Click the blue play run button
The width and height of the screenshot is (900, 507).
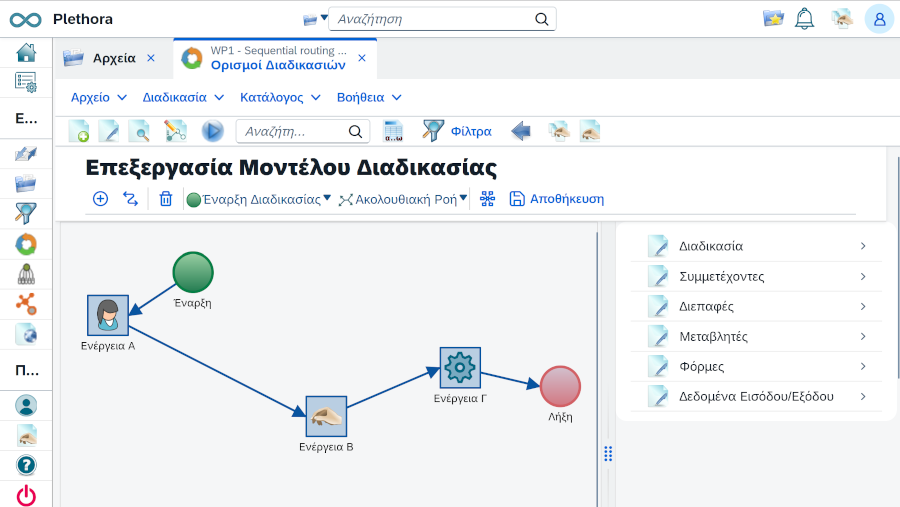click(212, 131)
